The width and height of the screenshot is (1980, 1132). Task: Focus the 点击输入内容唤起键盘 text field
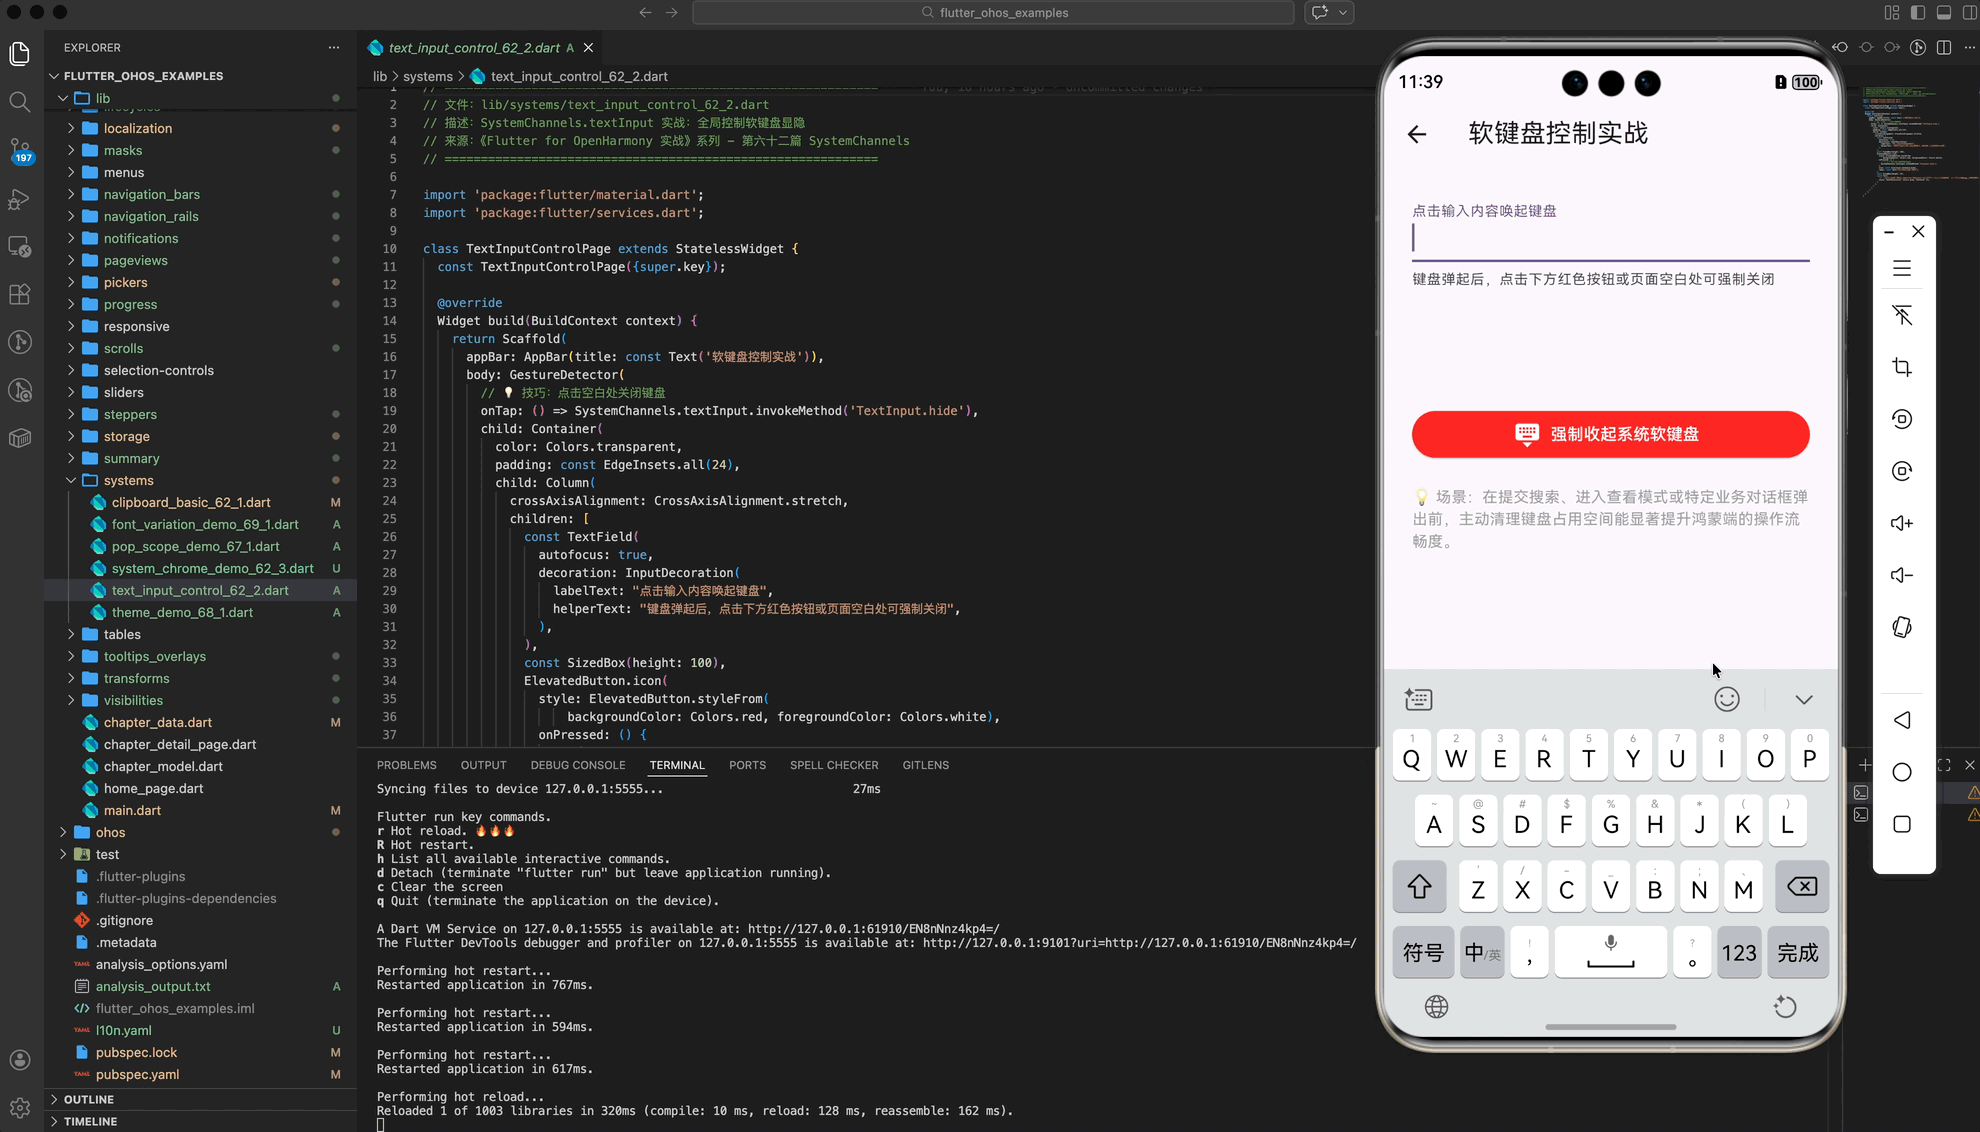pyautogui.click(x=1609, y=238)
